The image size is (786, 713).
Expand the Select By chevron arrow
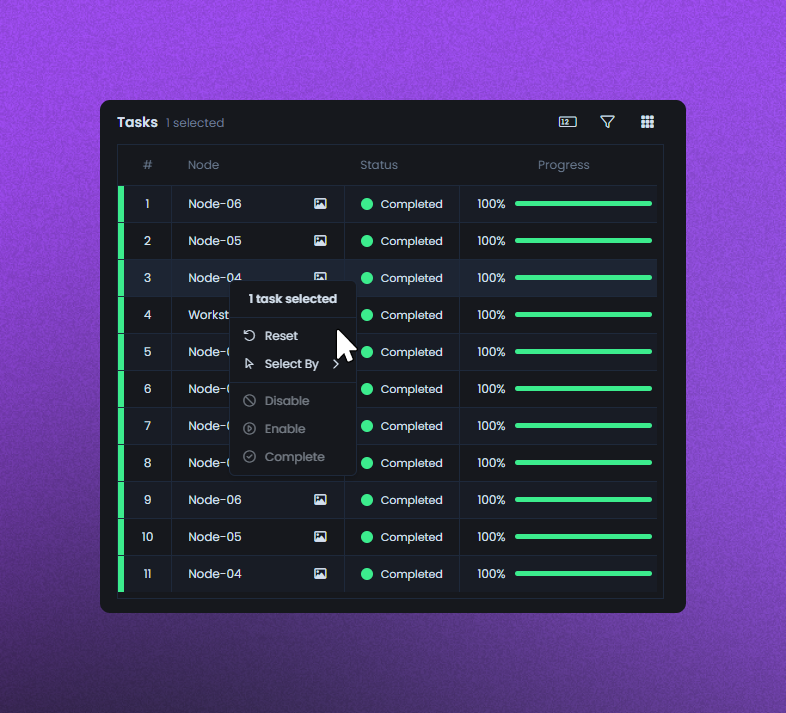click(336, 364)
